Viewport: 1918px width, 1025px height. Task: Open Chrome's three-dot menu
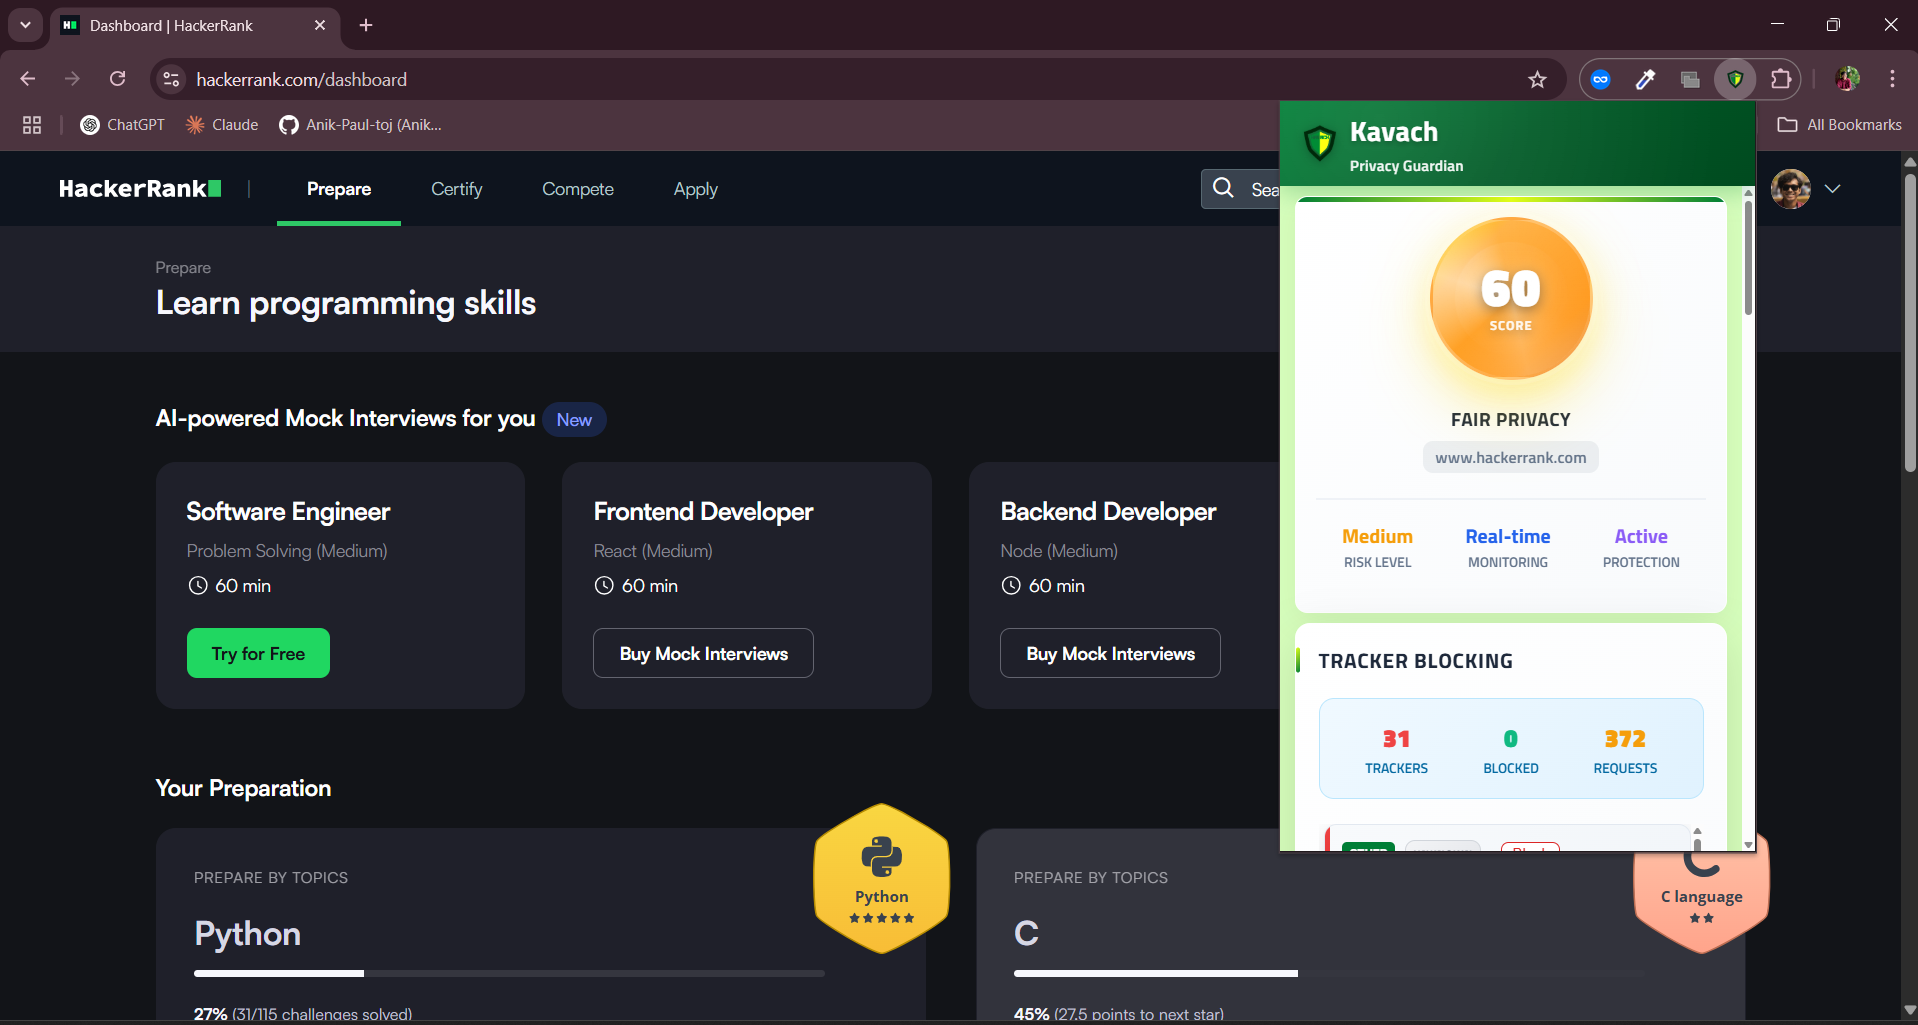click(x=1892, y=79)
